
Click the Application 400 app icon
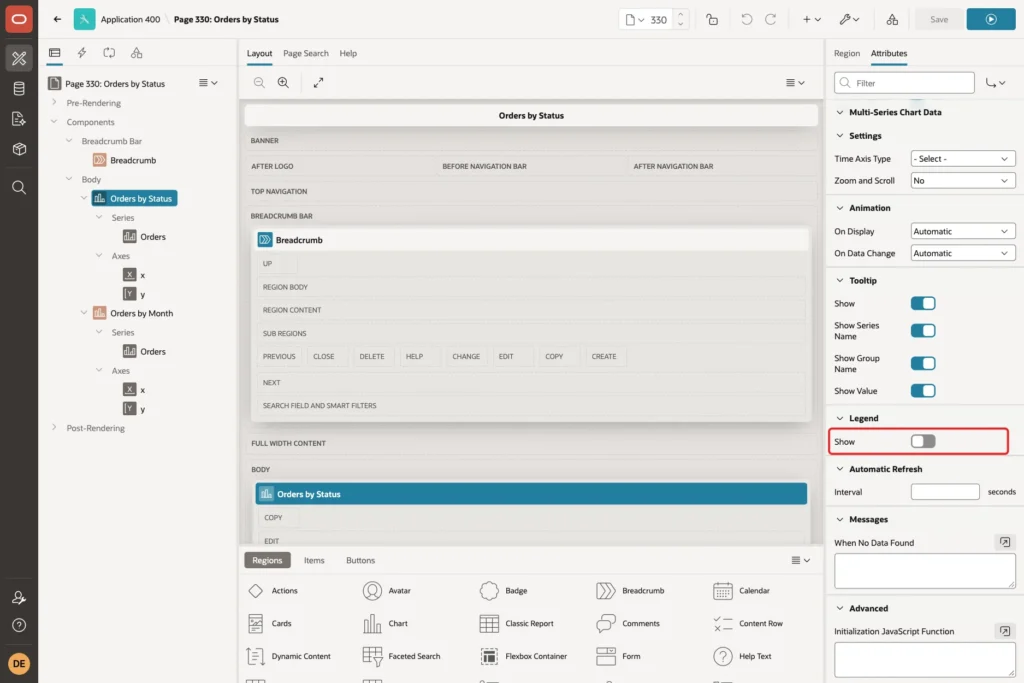pos(84,19)
